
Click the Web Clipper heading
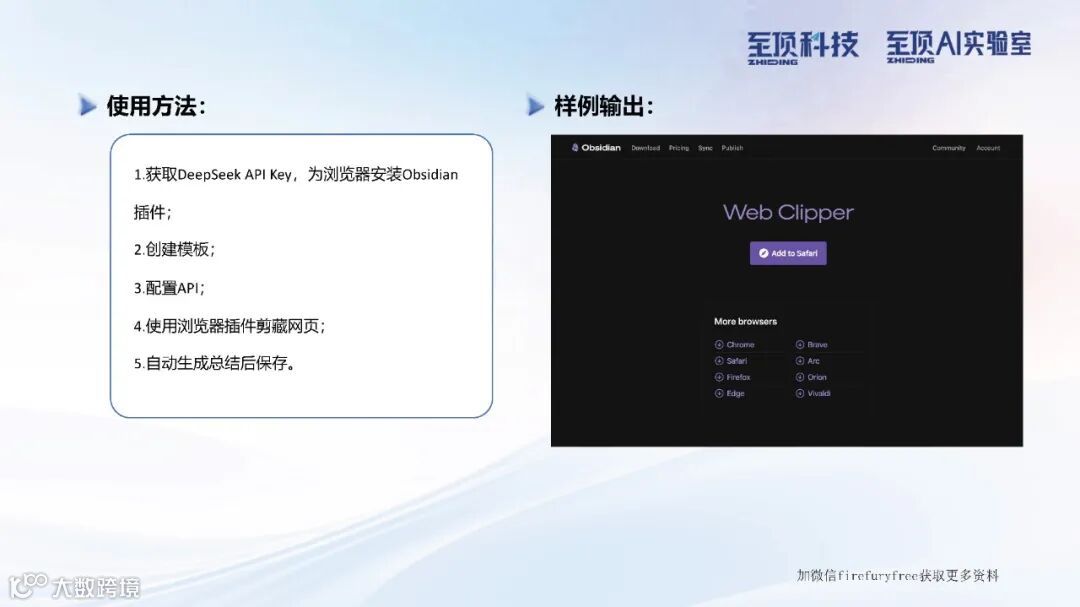788,212
